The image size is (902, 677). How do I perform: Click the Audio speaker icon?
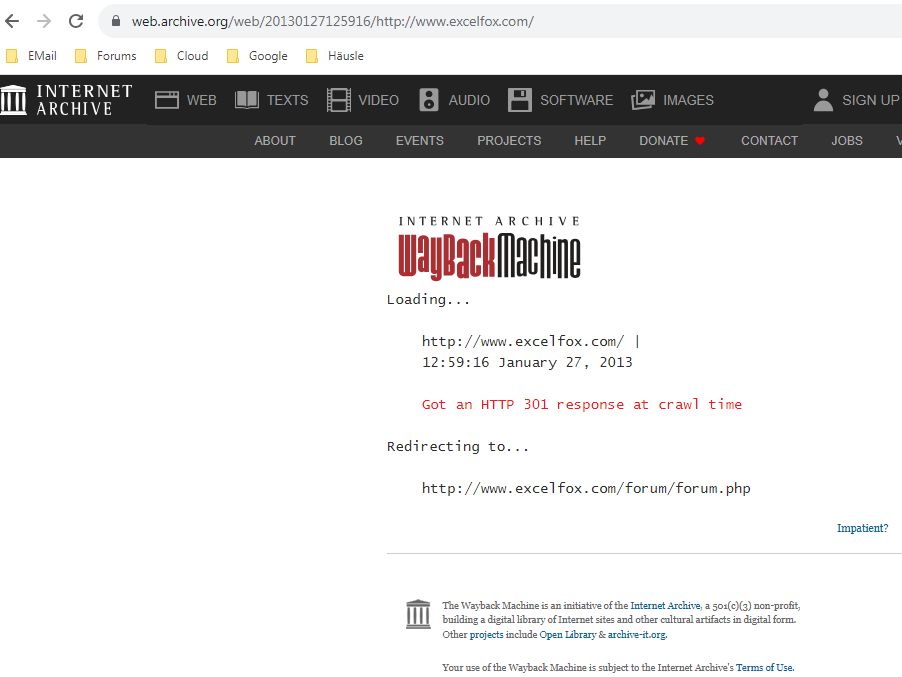429,100
